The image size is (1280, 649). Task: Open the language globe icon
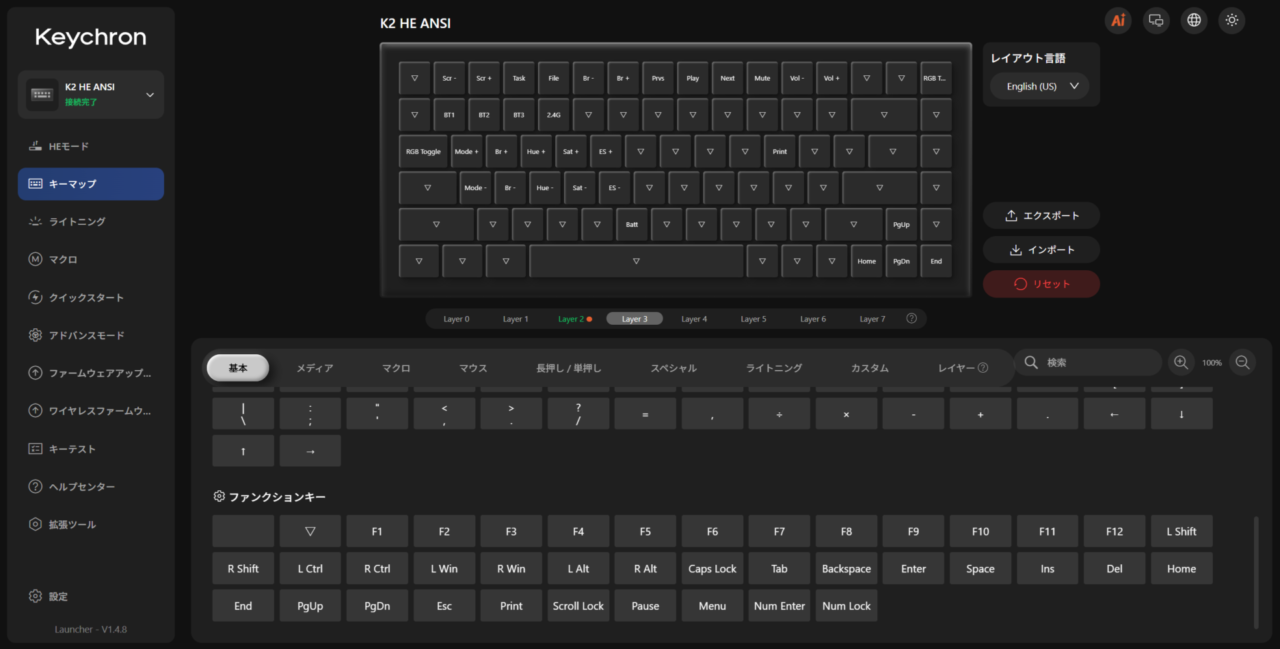click(x=1193, y=20)
